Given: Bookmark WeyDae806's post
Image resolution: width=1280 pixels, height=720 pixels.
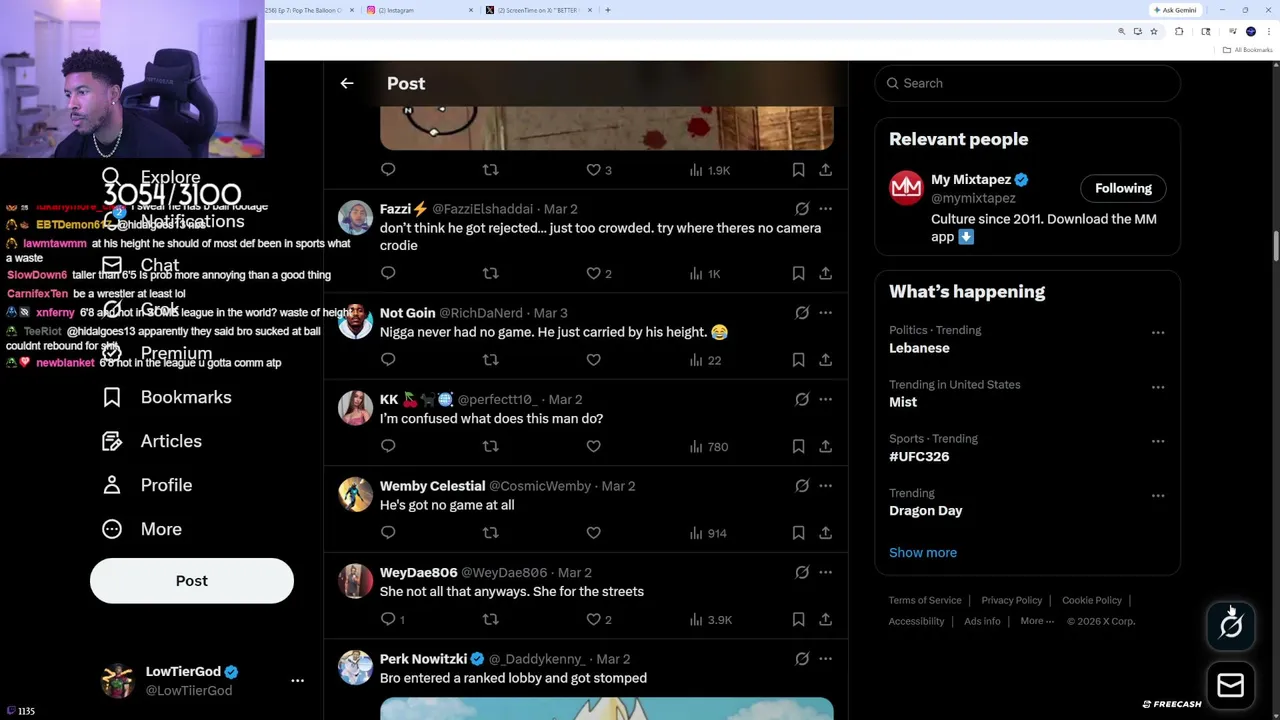Looking at the screenshot, I should coord(798,620).
